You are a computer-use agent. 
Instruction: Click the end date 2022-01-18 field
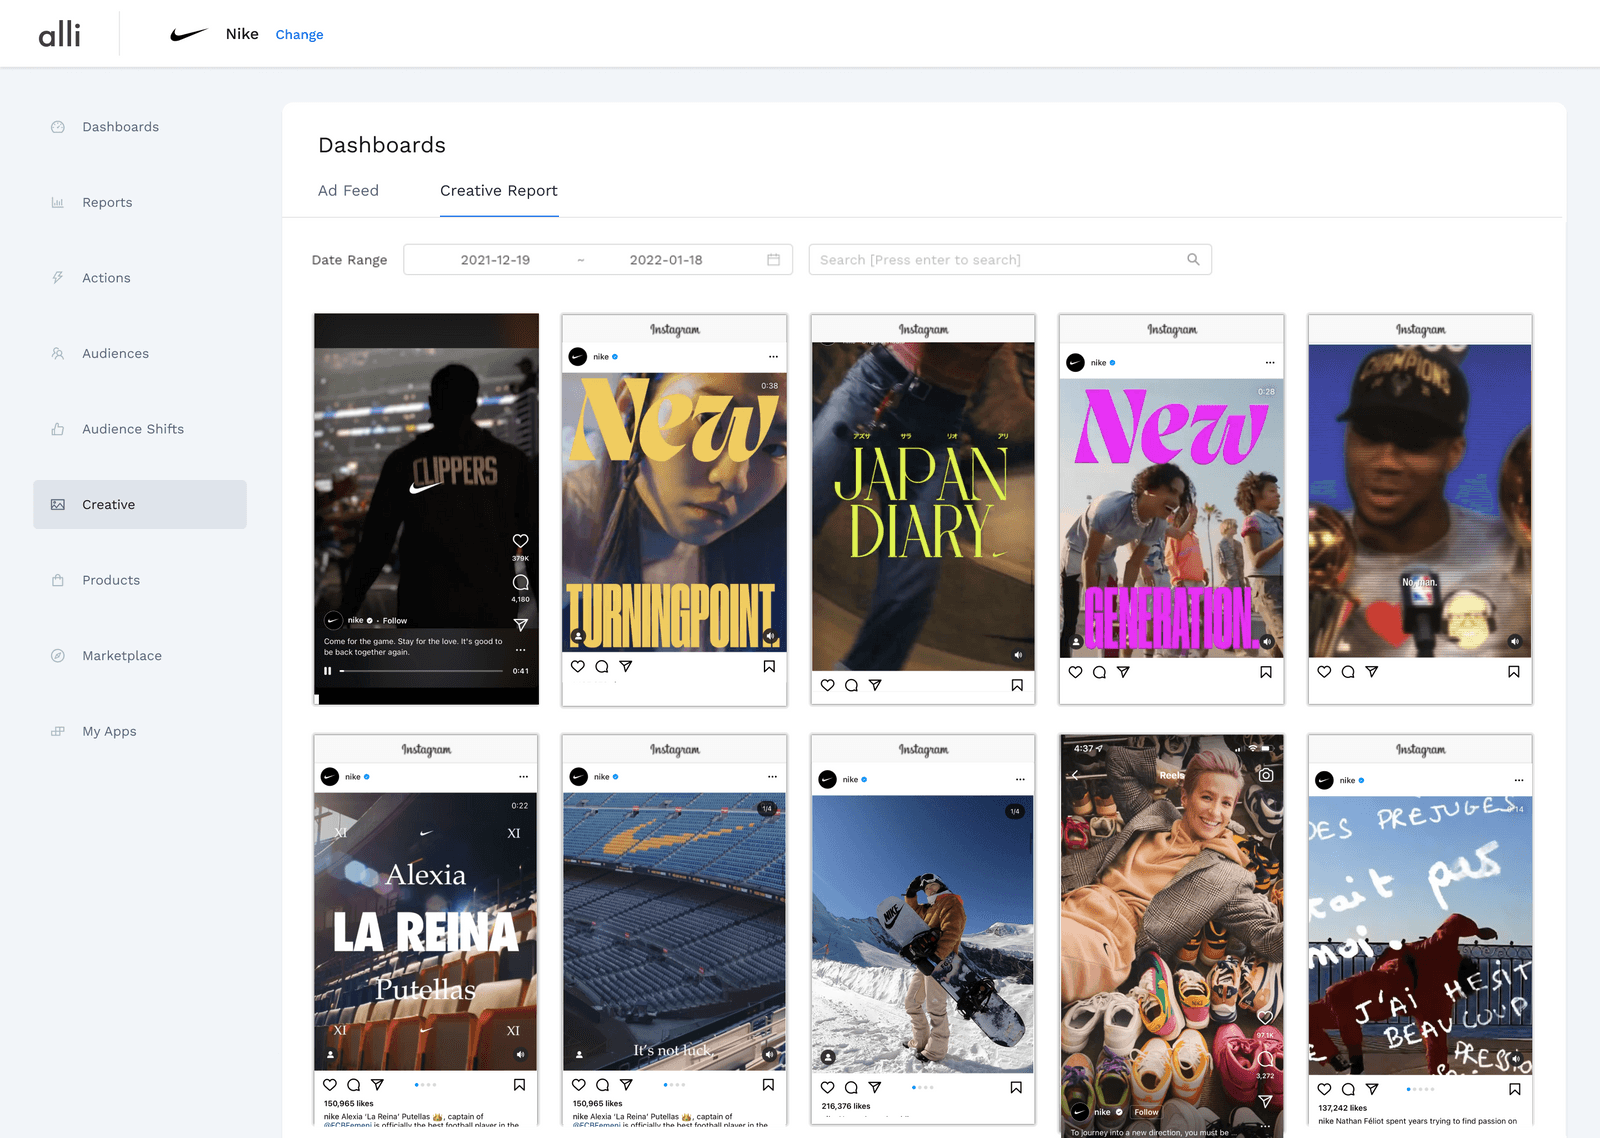click(666, 260)
